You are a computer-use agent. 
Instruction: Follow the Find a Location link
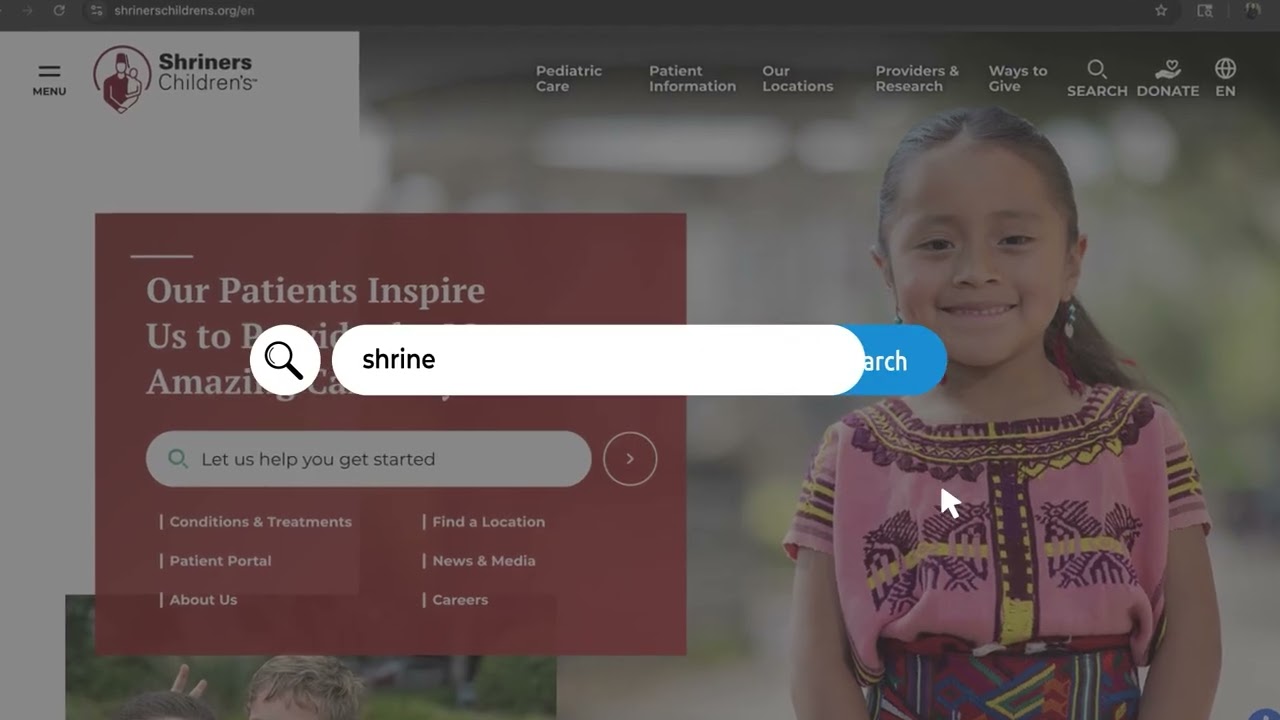(488, 522)
